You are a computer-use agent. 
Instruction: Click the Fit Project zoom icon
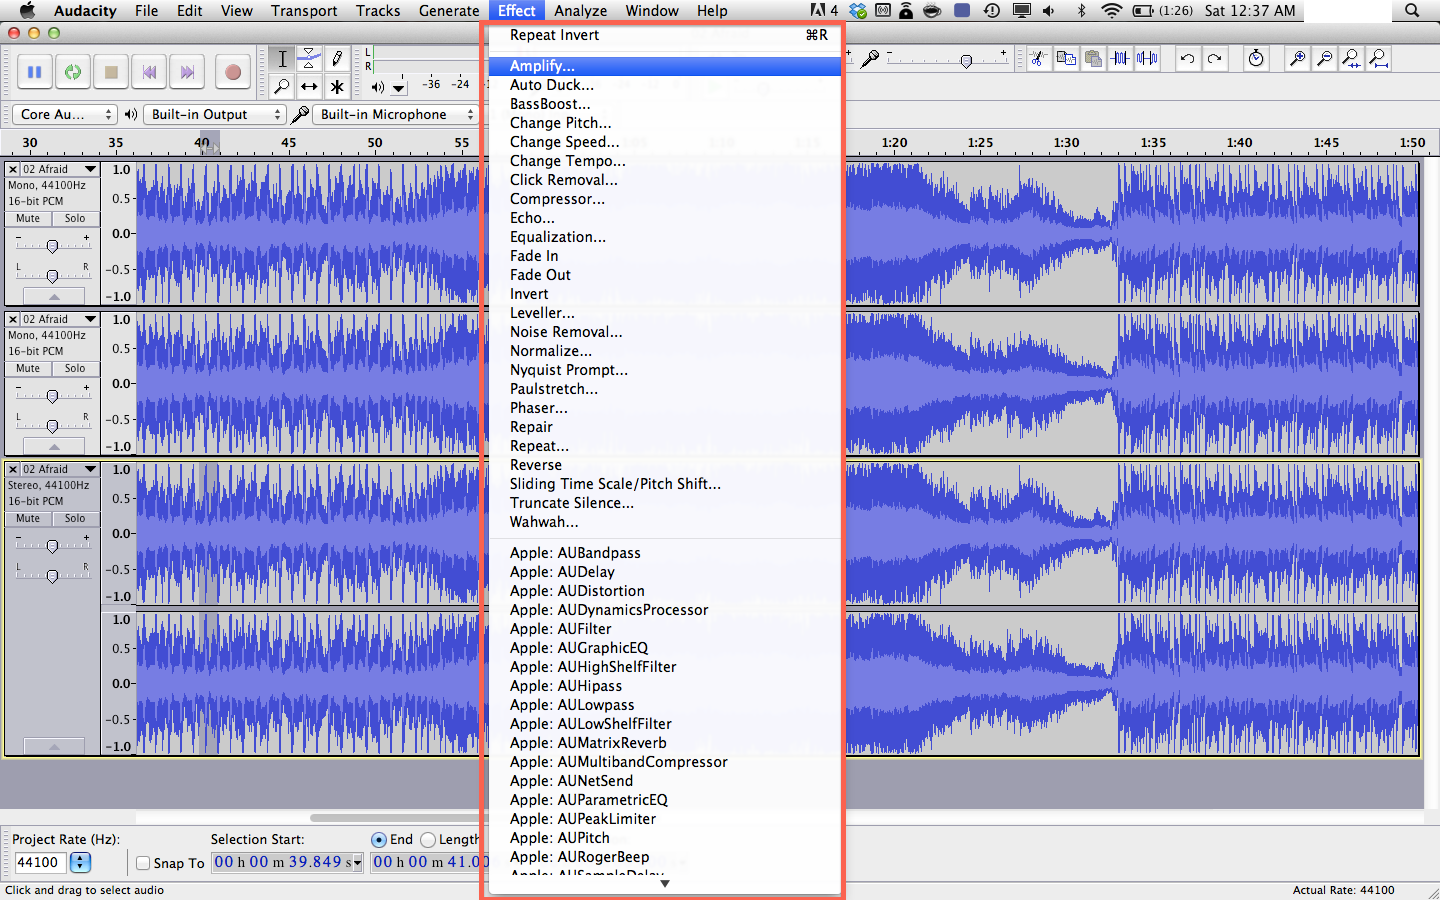click(x=1378, y=59)
